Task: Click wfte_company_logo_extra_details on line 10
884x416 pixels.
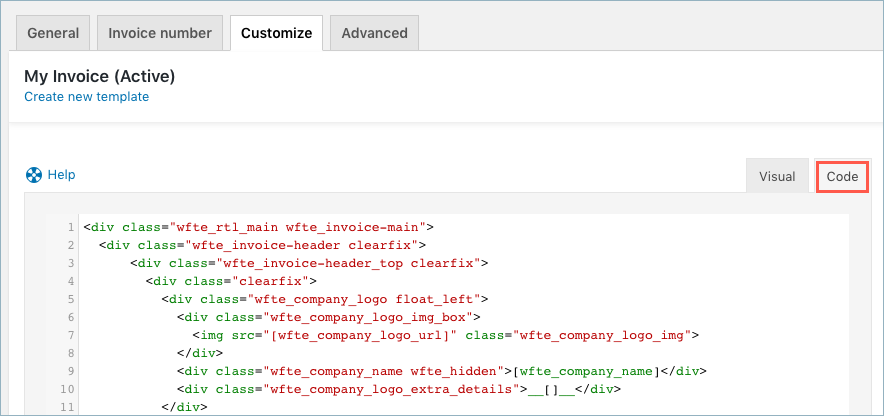Action: (x=399, y=390)
